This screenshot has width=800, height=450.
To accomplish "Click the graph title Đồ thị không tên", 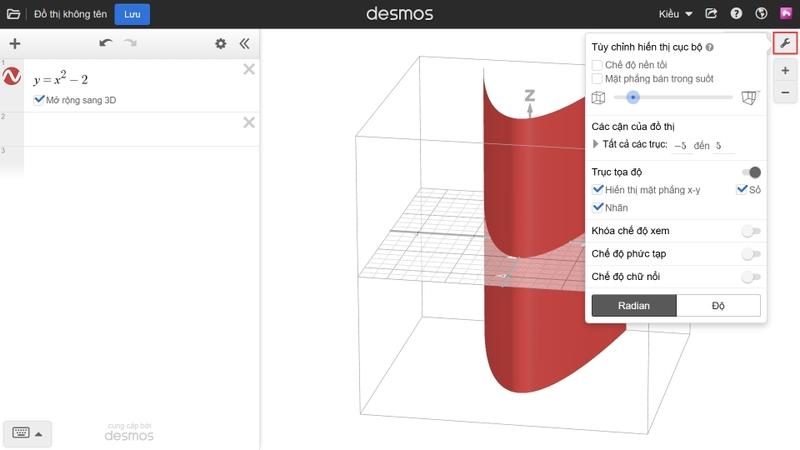I will pyautogui.click(x=70, y=14).
